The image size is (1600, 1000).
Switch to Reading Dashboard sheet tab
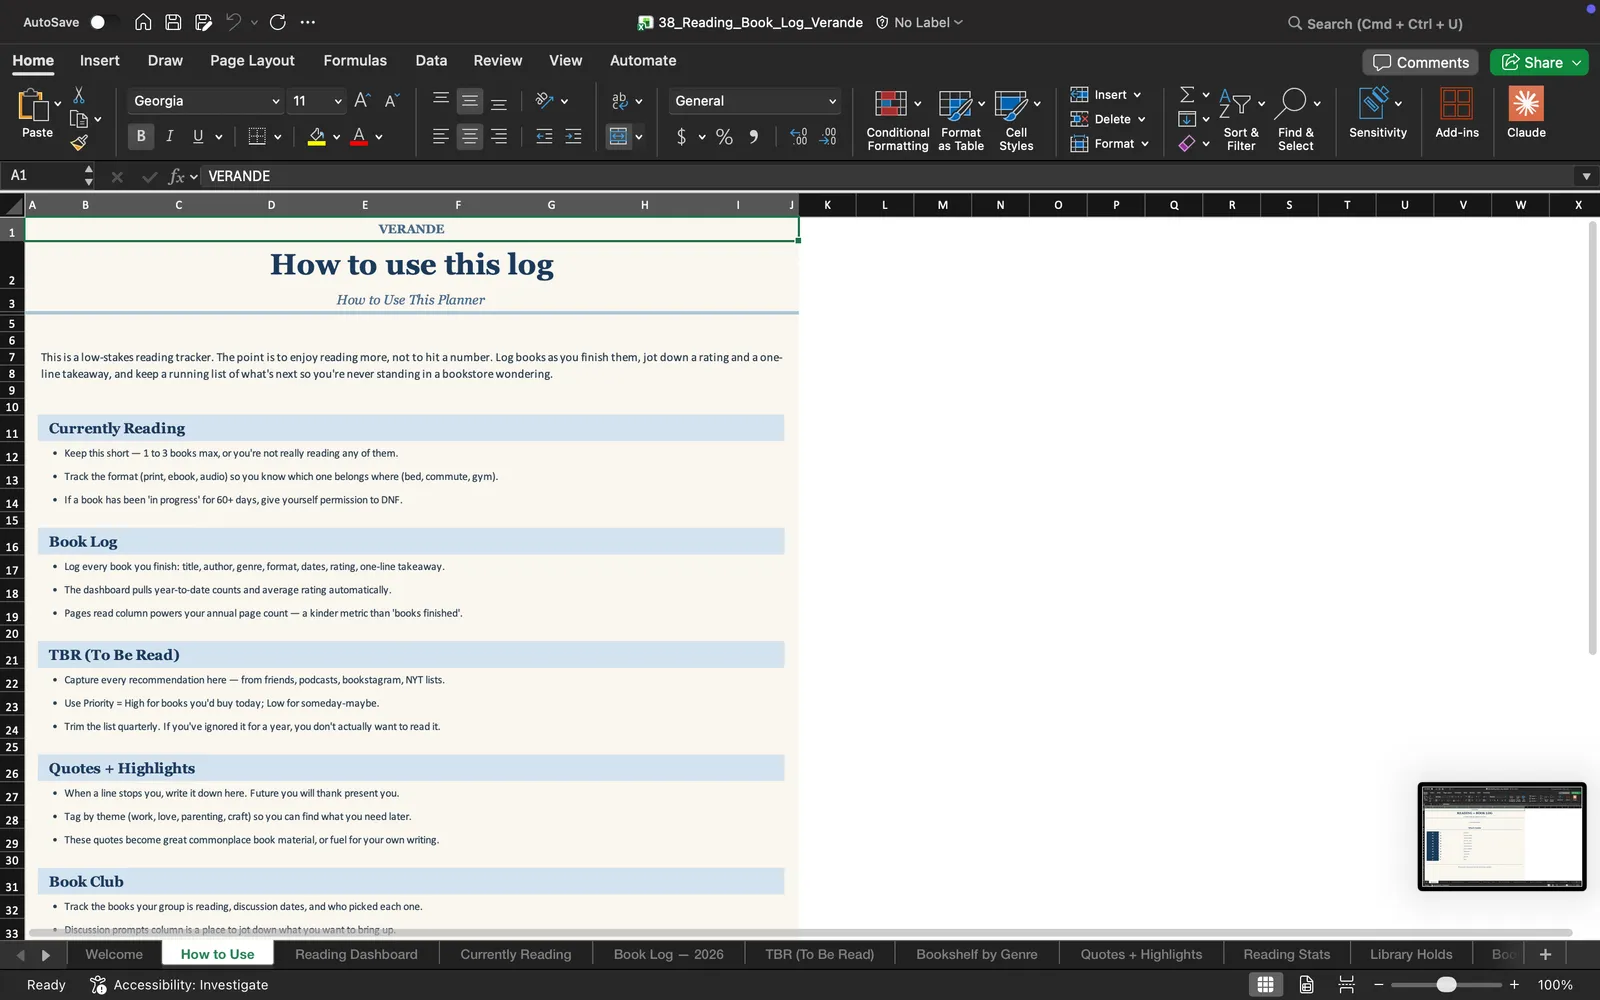click(356, 954)
